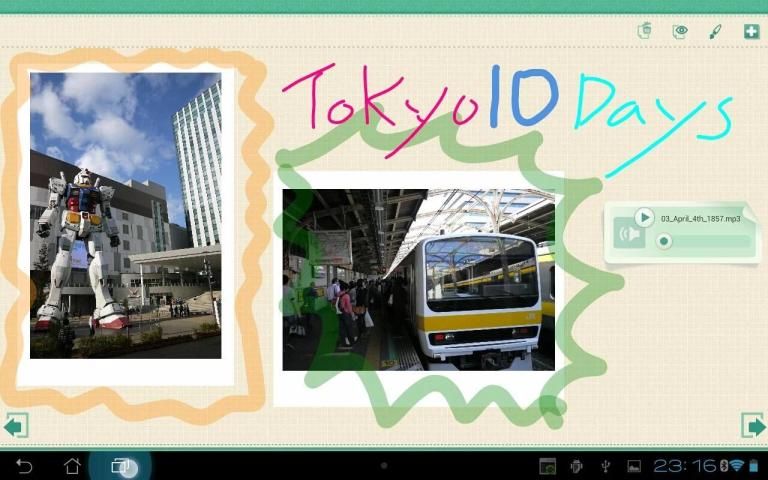Tap the green plus add button

point(751,31)
